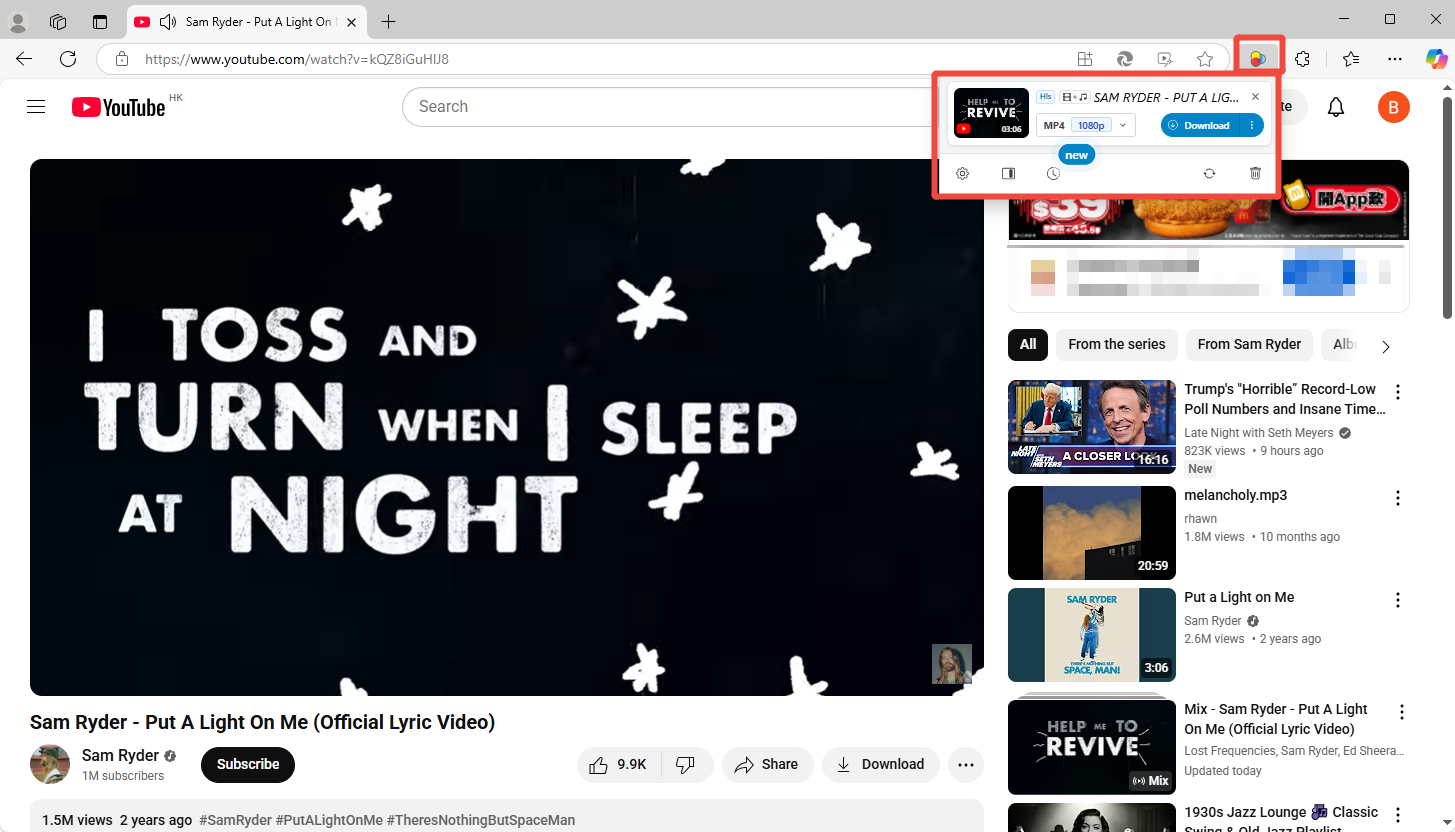Open more options beside the blue Download button

(x=1252, y=125)
